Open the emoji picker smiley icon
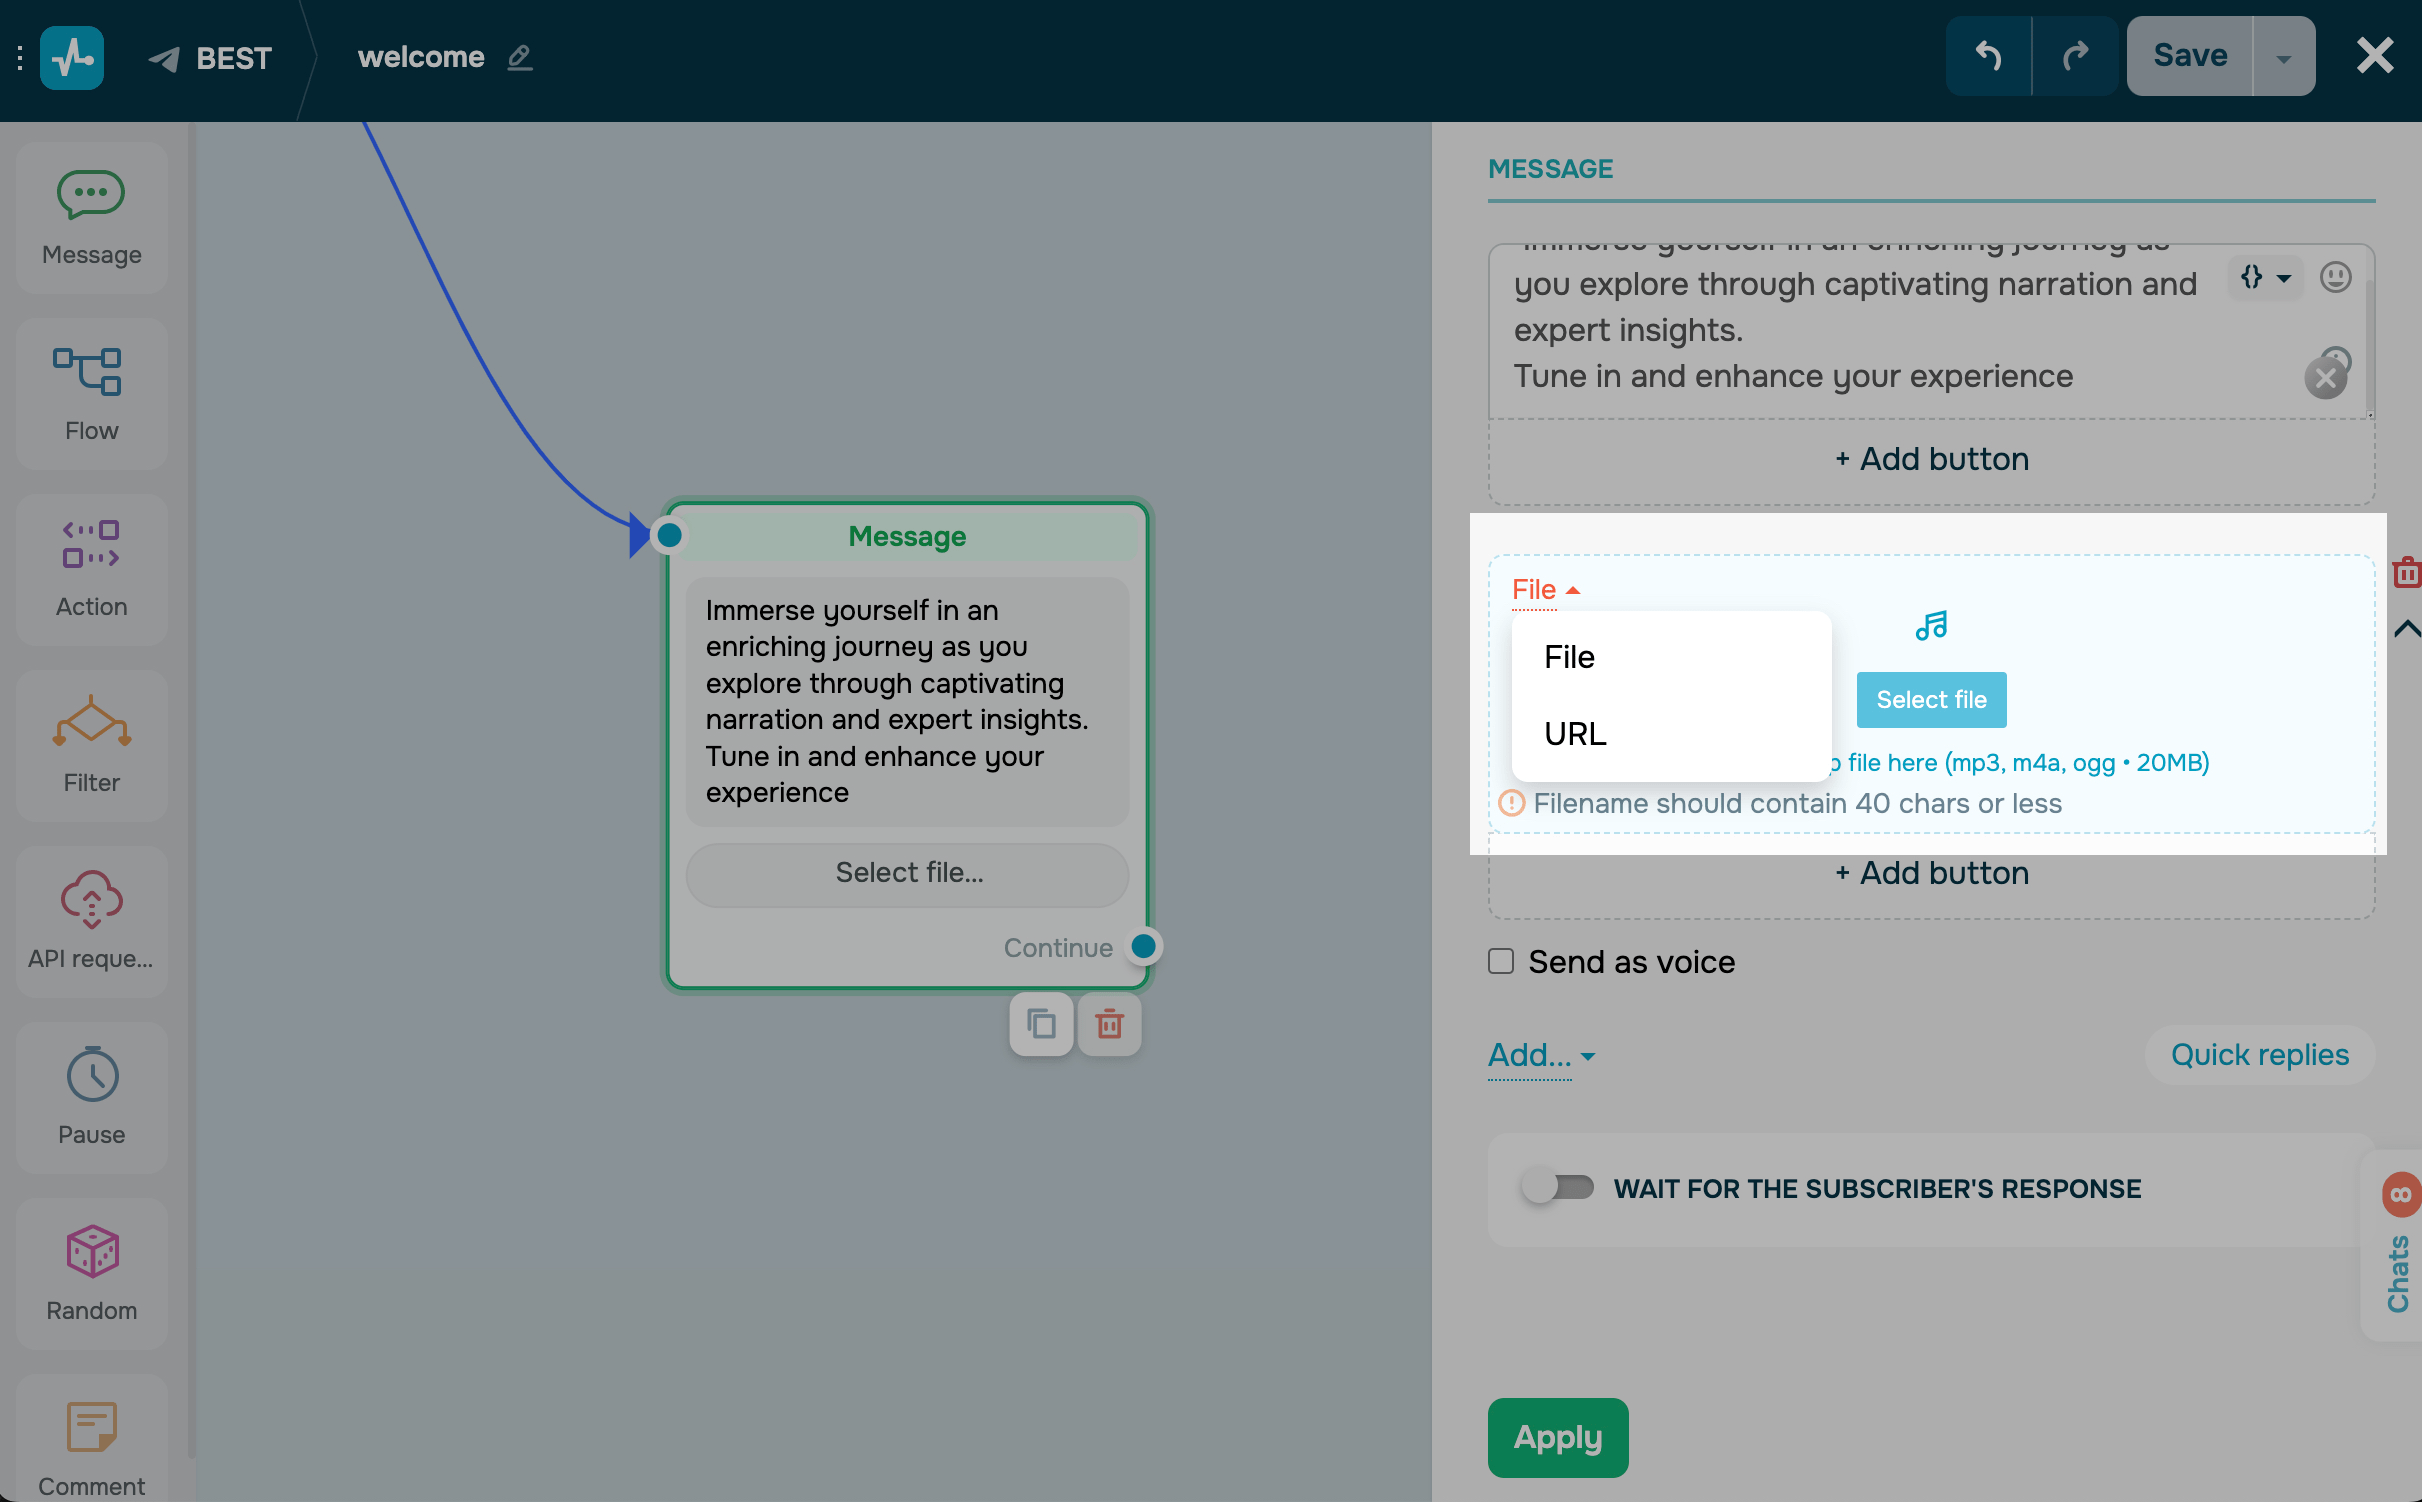Viewport: 2422px width, 1502px height. click(x=2335, y=277)
